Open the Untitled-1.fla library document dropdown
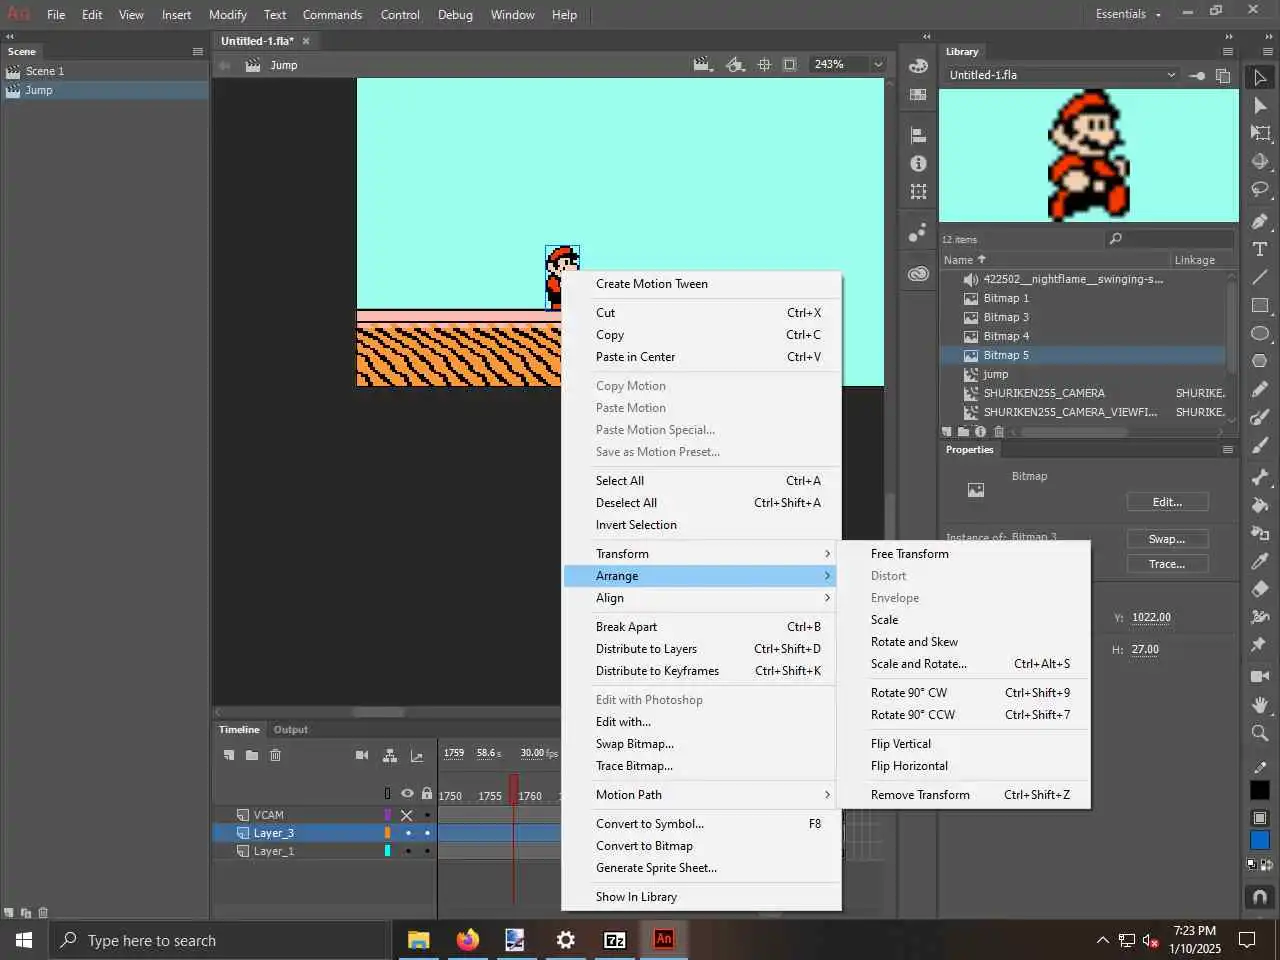Screen dimensions: 1280x960 coord(1061,75)
